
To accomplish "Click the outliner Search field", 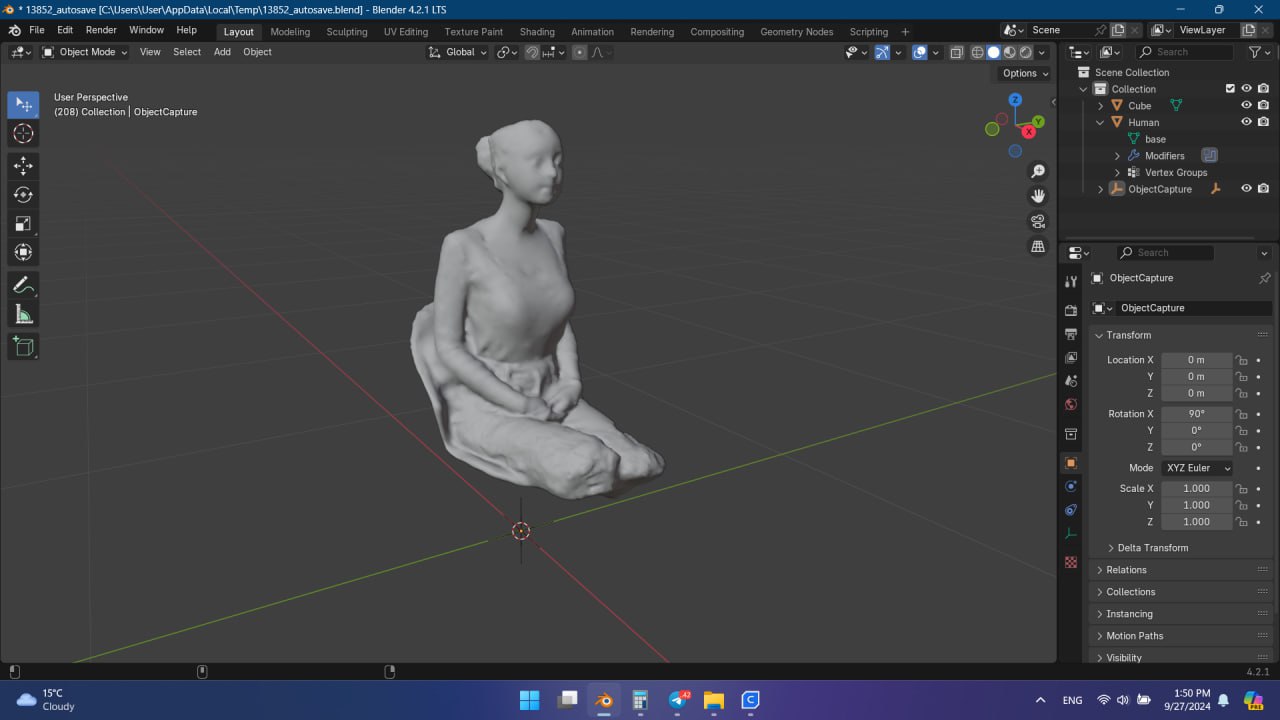I will click(1184, 52).
